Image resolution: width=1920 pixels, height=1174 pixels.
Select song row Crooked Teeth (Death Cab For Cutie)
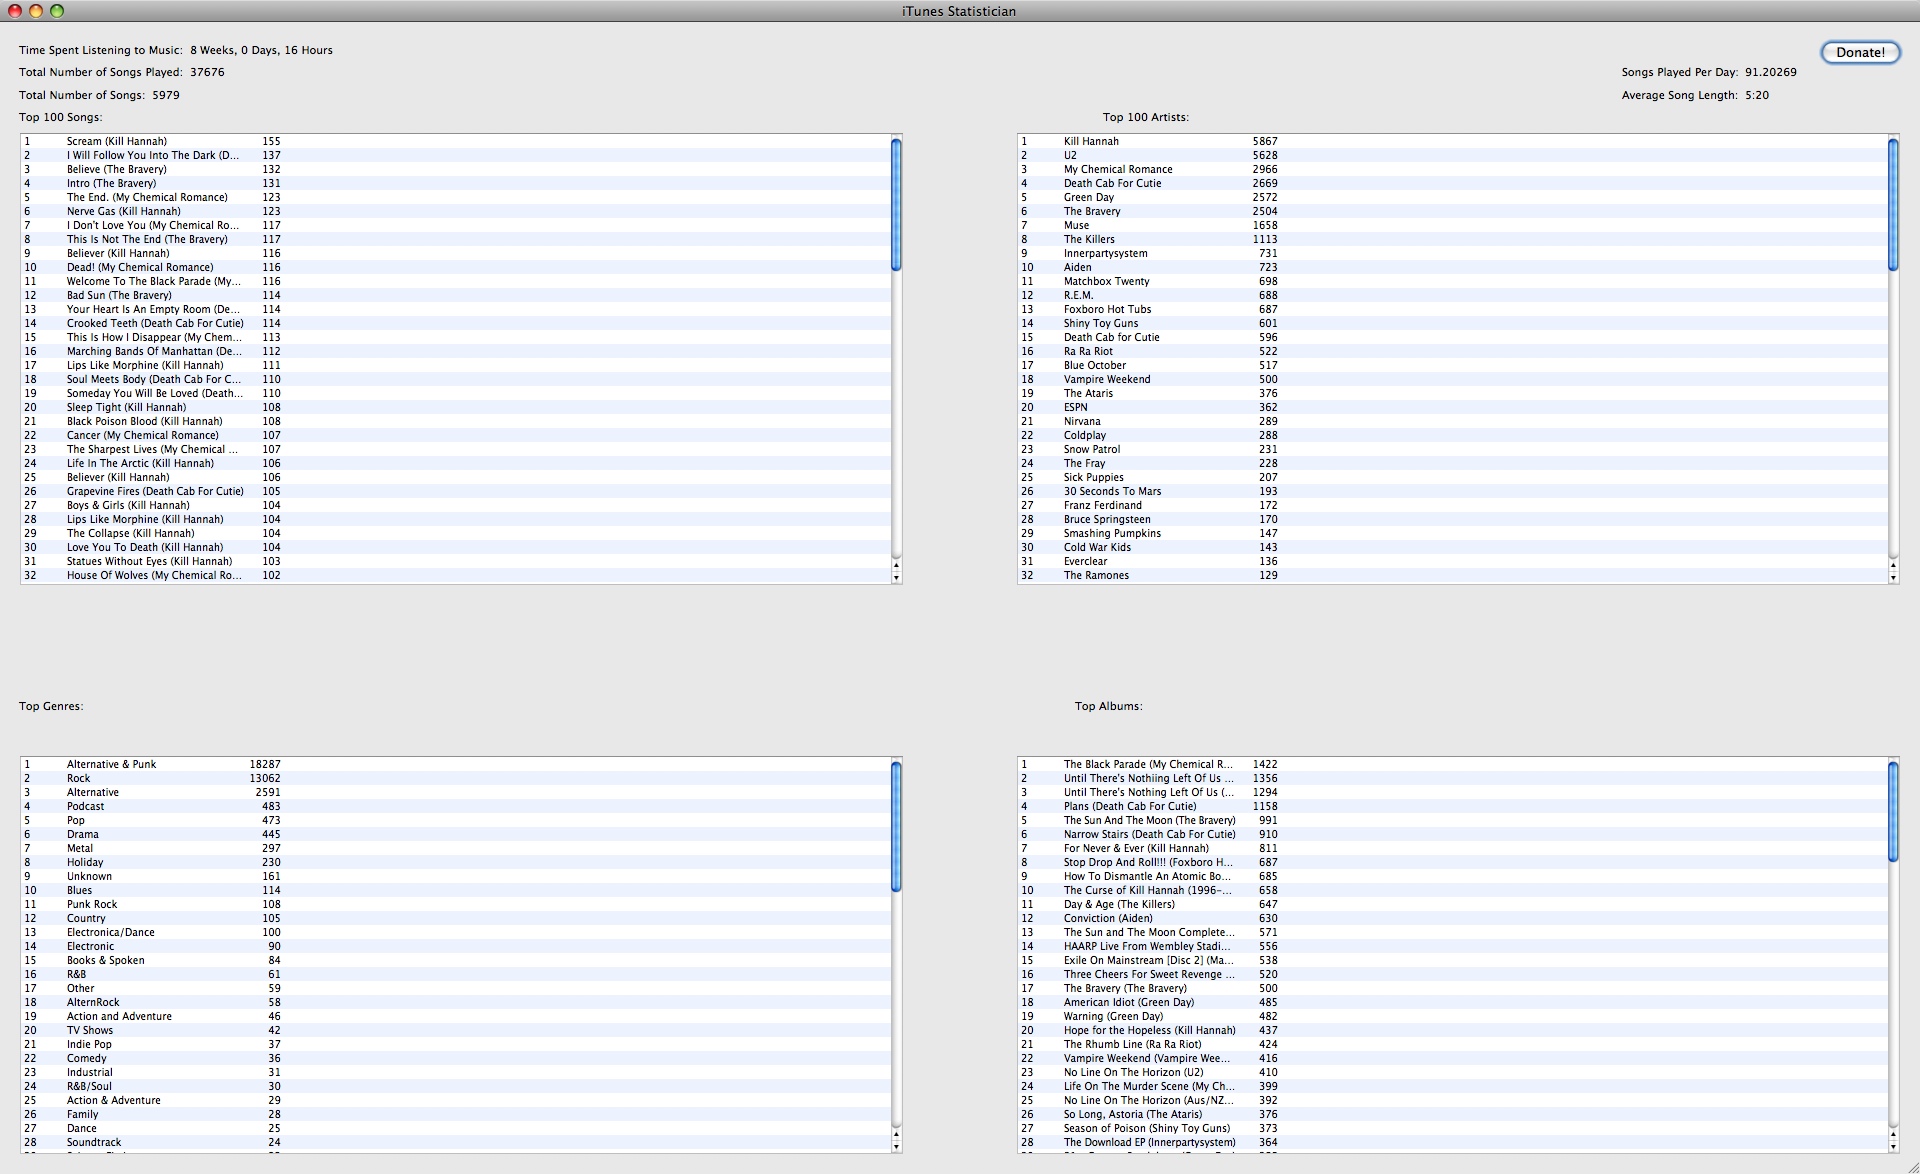[x=455, y=323]
